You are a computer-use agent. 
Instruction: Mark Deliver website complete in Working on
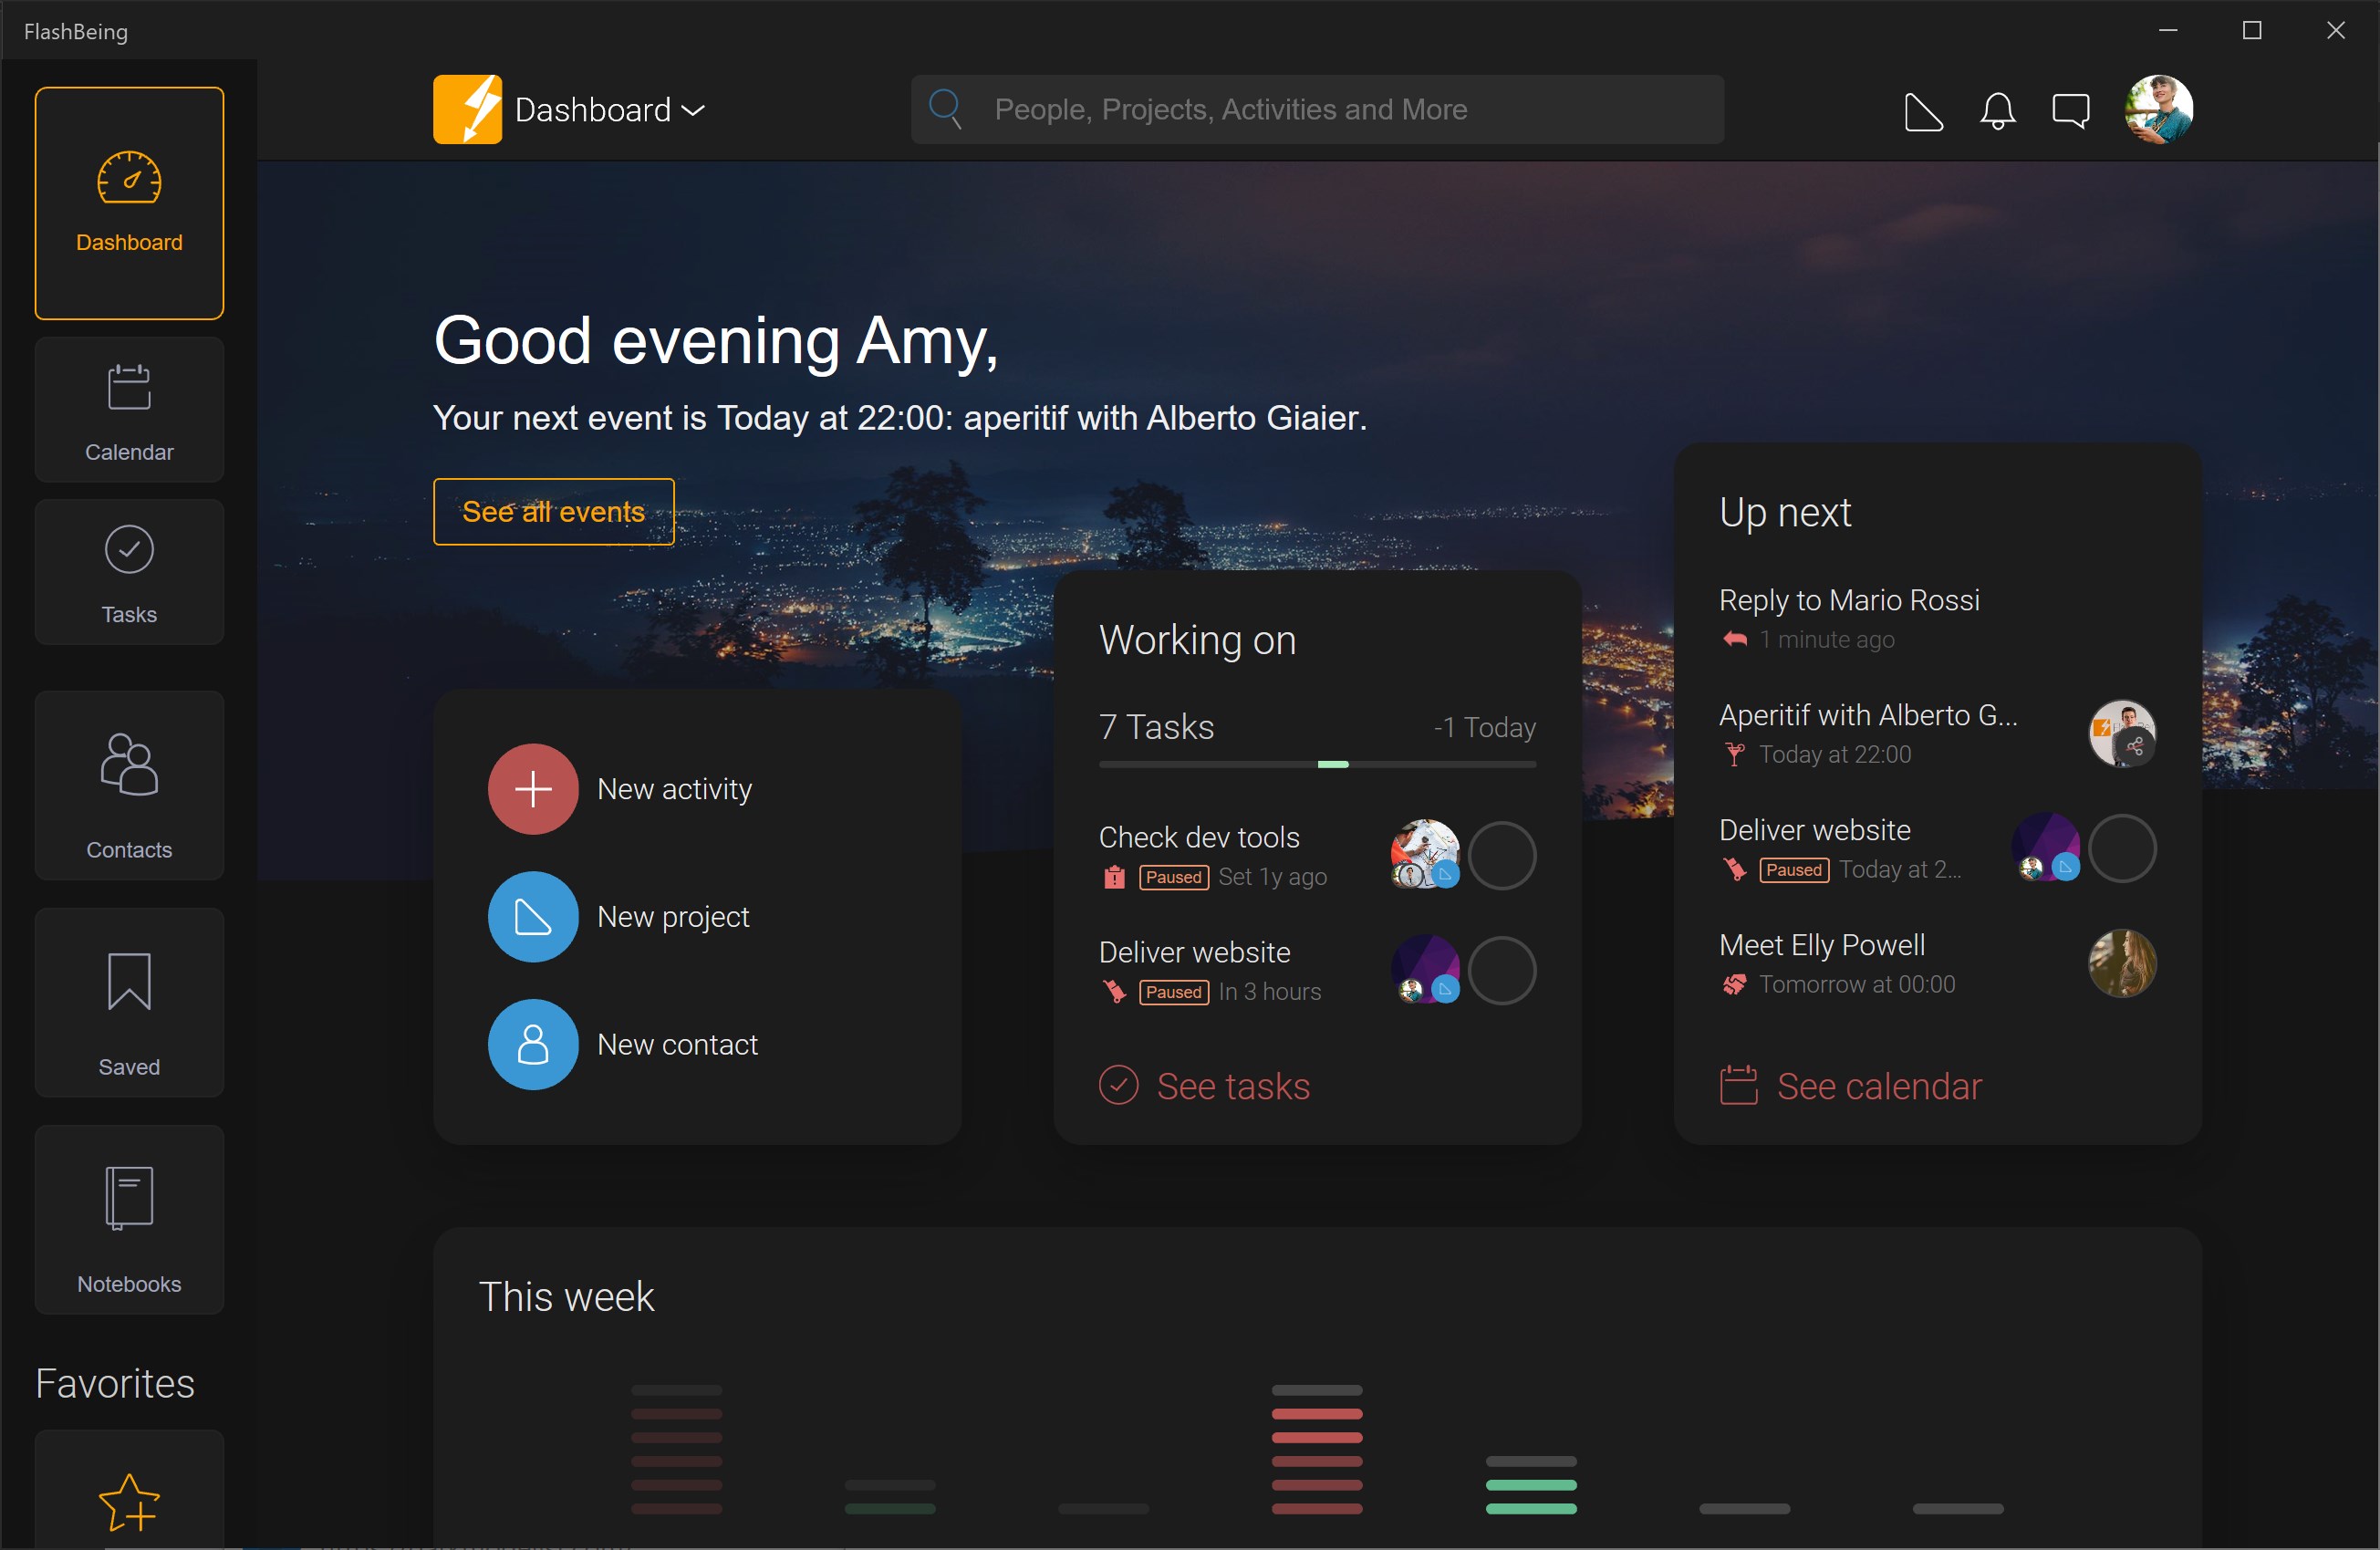1501,971
